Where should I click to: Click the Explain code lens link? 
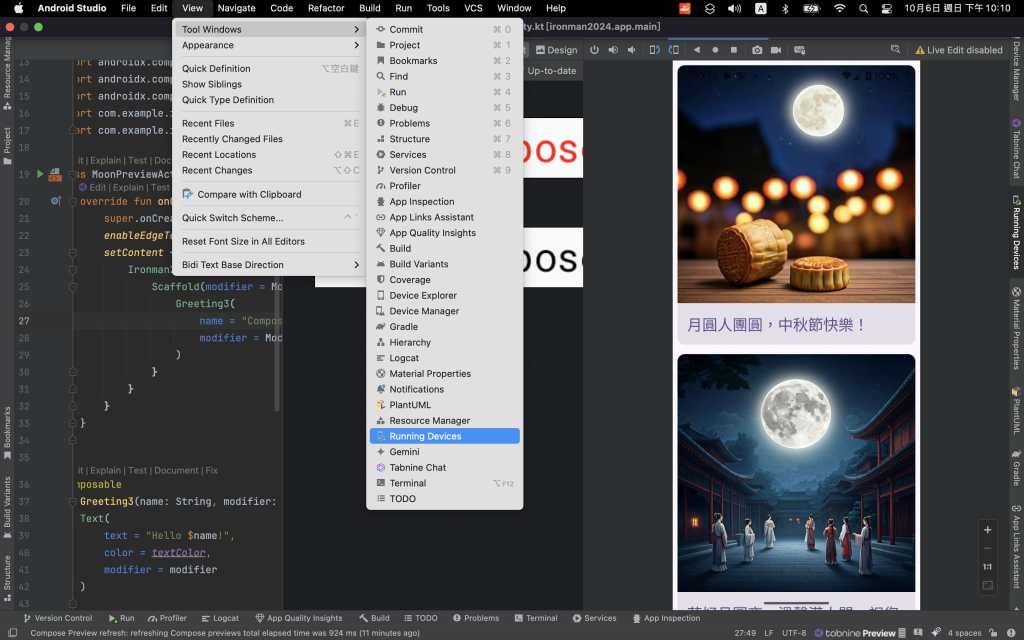click(128, 187)
